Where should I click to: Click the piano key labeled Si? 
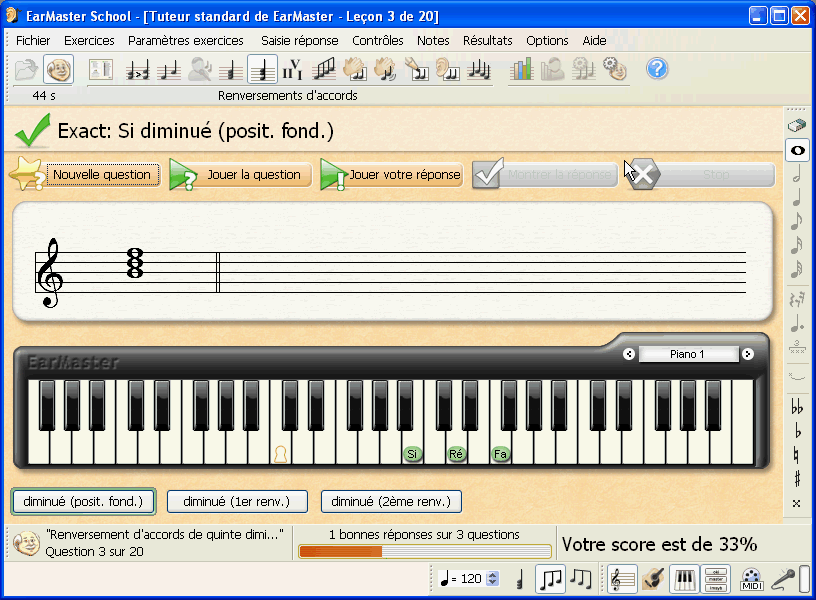pyautogui.click(x=412, y=454)
